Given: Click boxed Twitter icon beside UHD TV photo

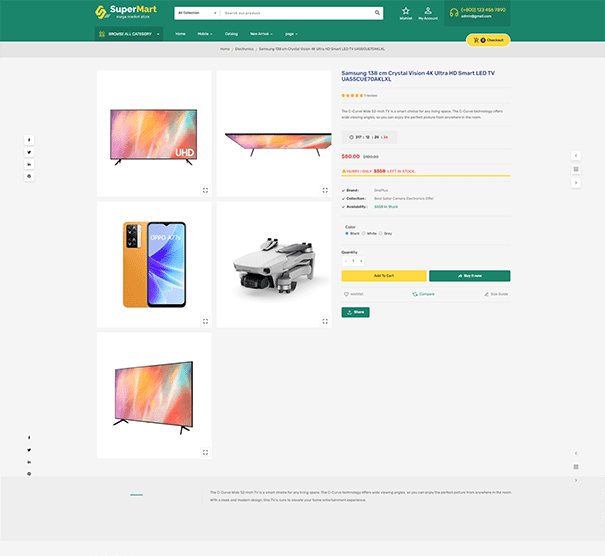Looking at the screenshot, I should pos(29,152).
